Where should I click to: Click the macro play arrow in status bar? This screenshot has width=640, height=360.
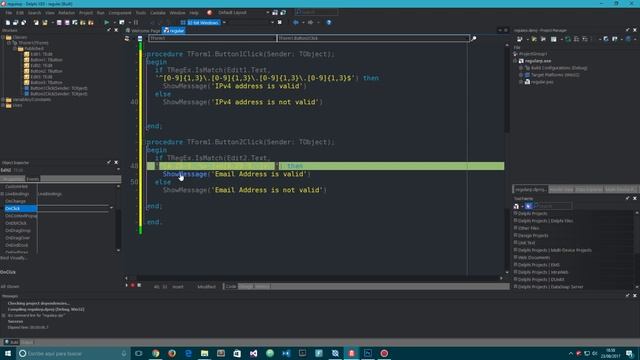(x=127, y=286)
